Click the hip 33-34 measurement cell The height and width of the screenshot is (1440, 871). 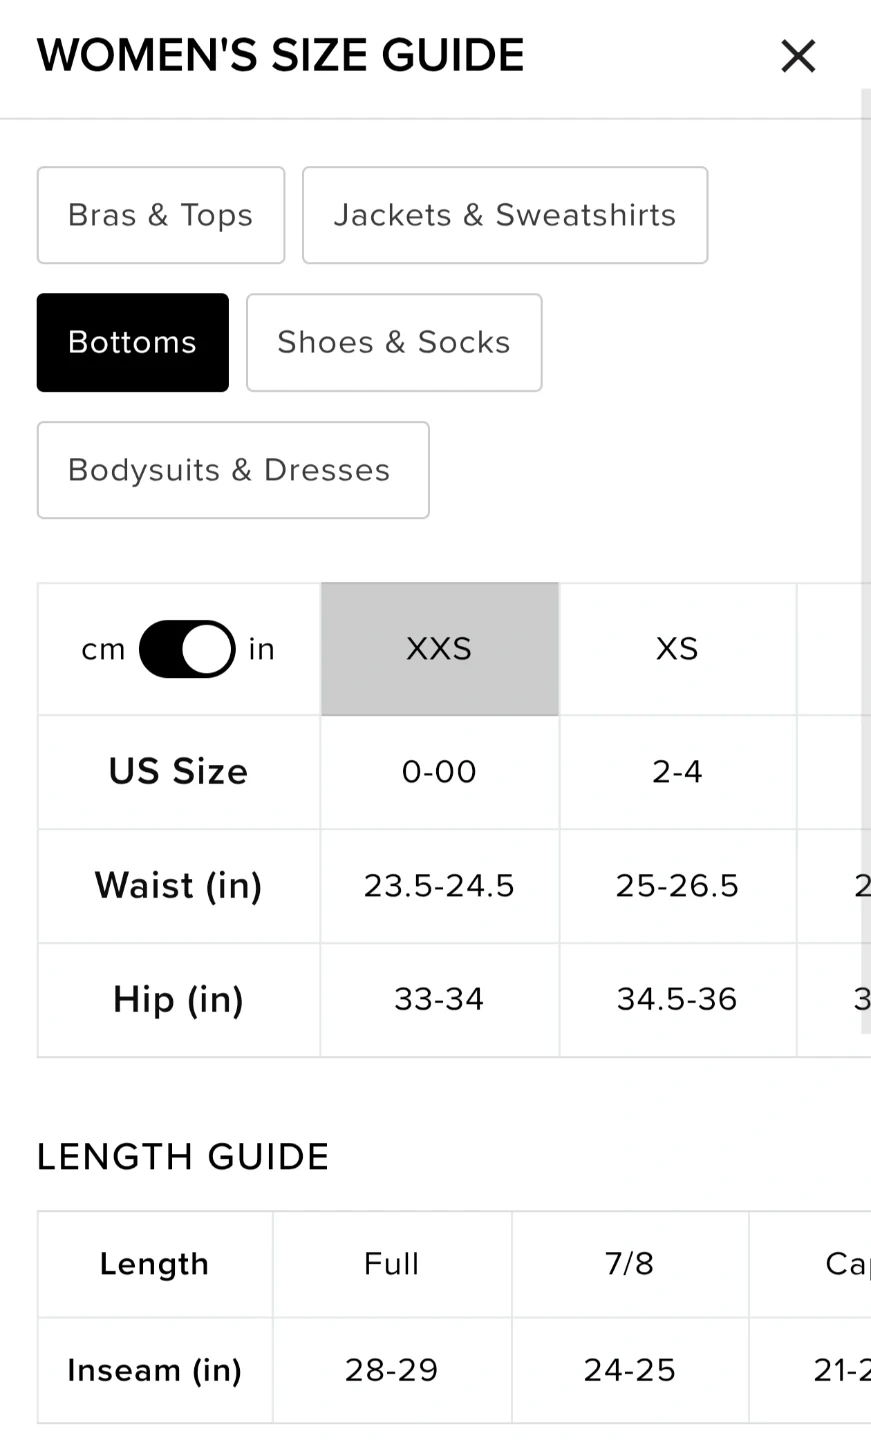[x=439, y=999]
